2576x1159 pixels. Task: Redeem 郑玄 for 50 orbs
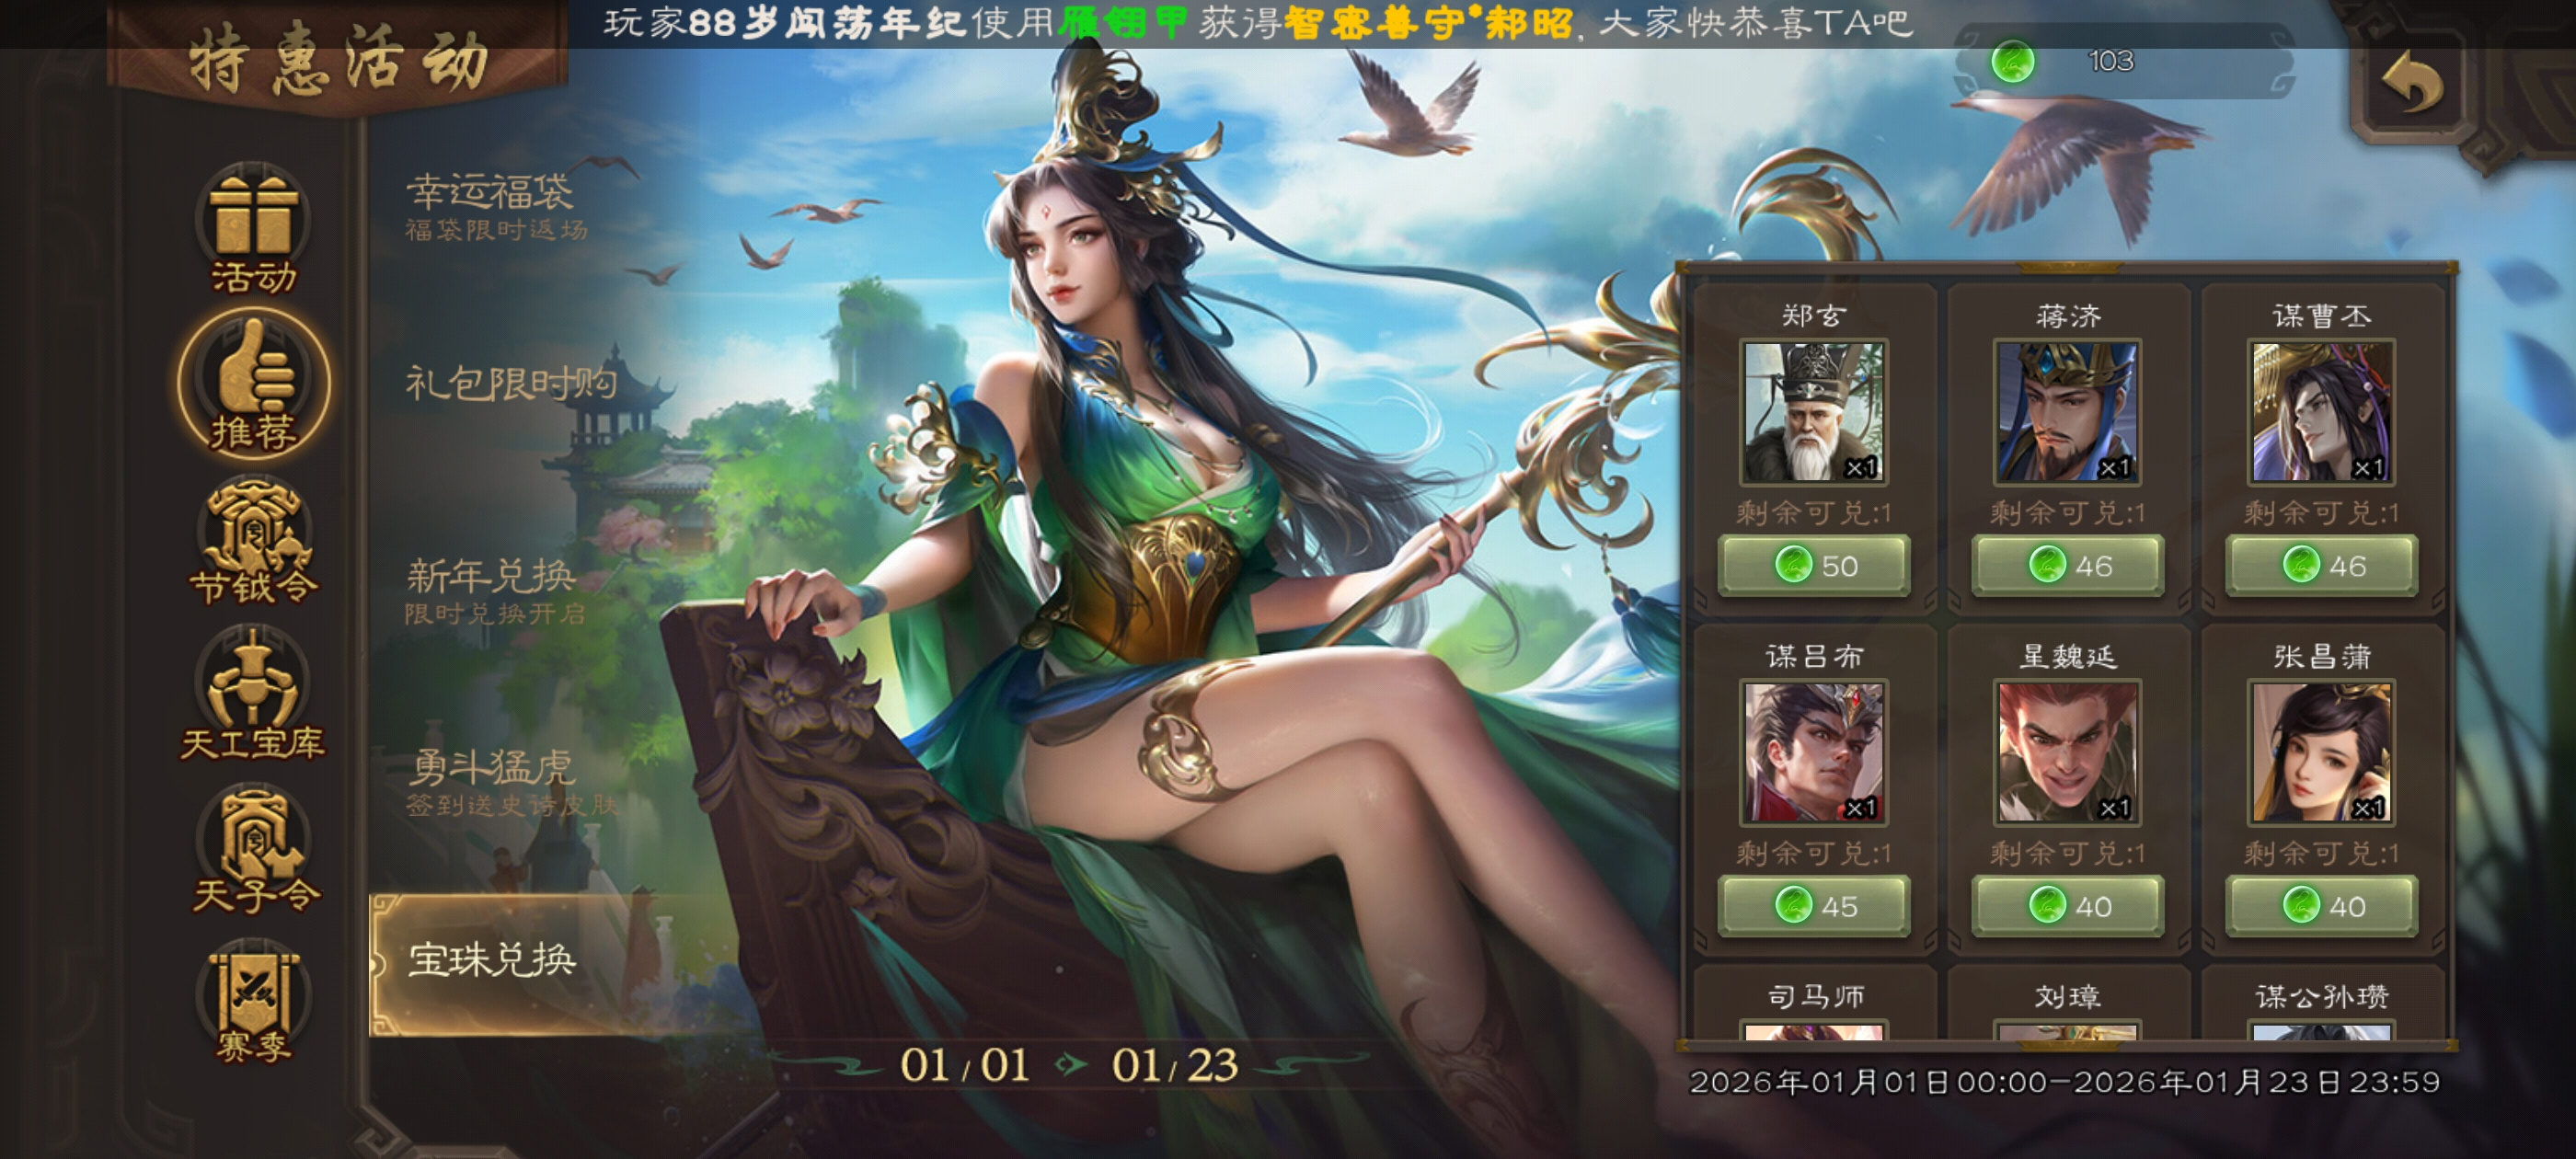click(1814, 566)
